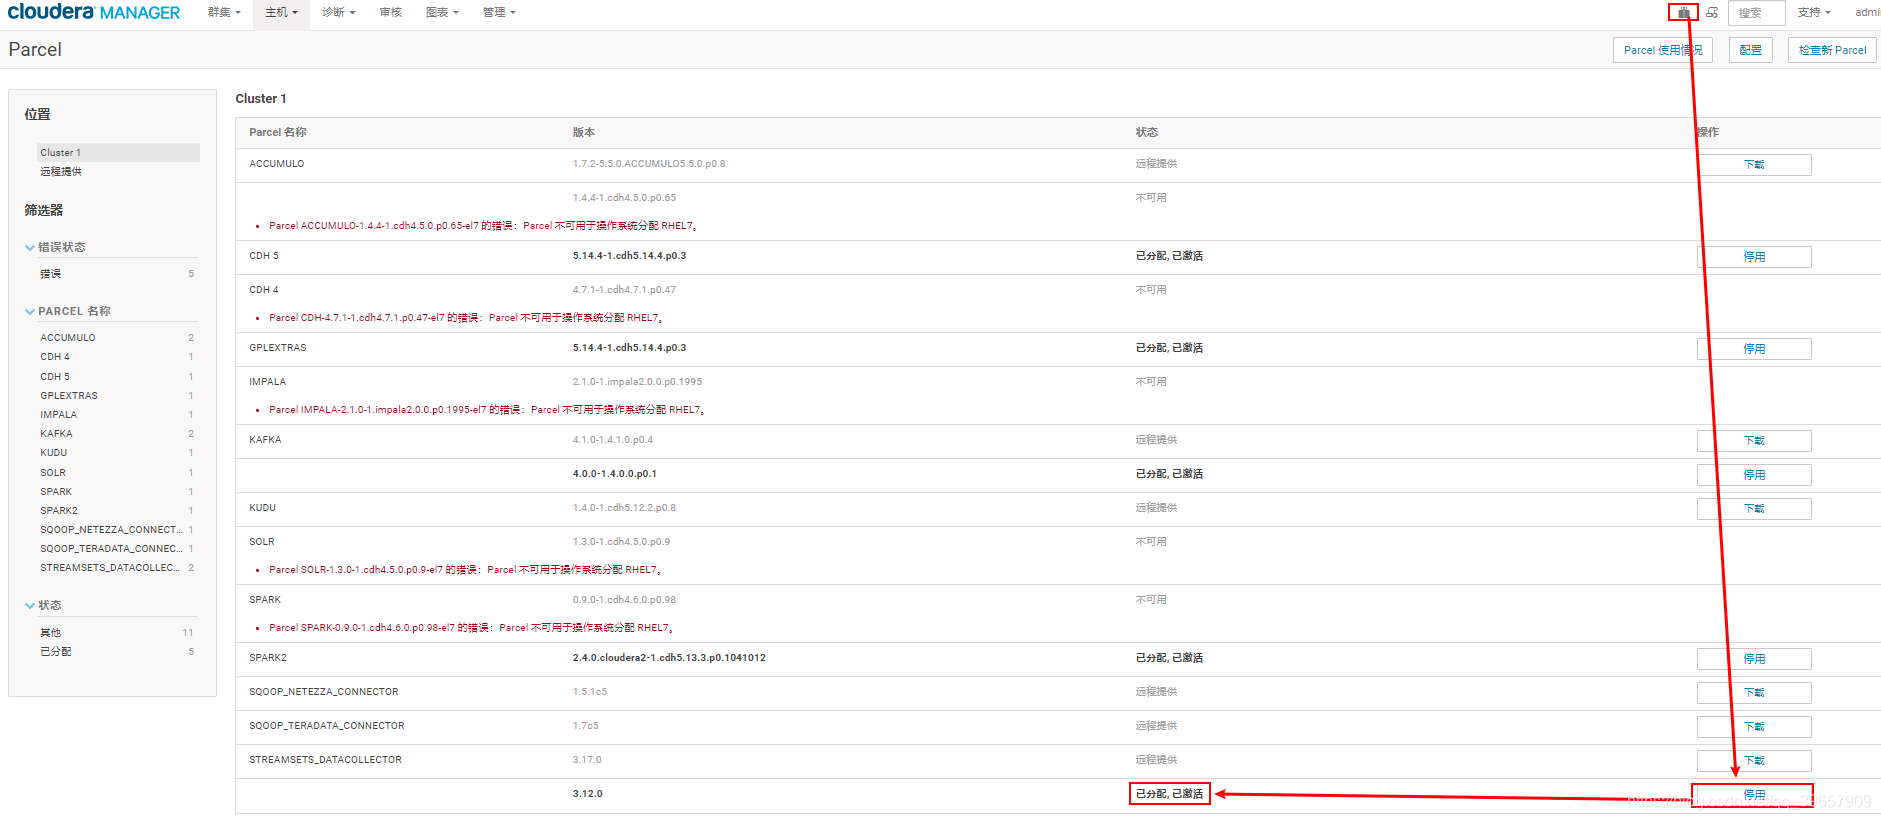1881x820 pixels.
Task: Click the Parcel 使用情况 button
Action: [x=1663, y=50]
